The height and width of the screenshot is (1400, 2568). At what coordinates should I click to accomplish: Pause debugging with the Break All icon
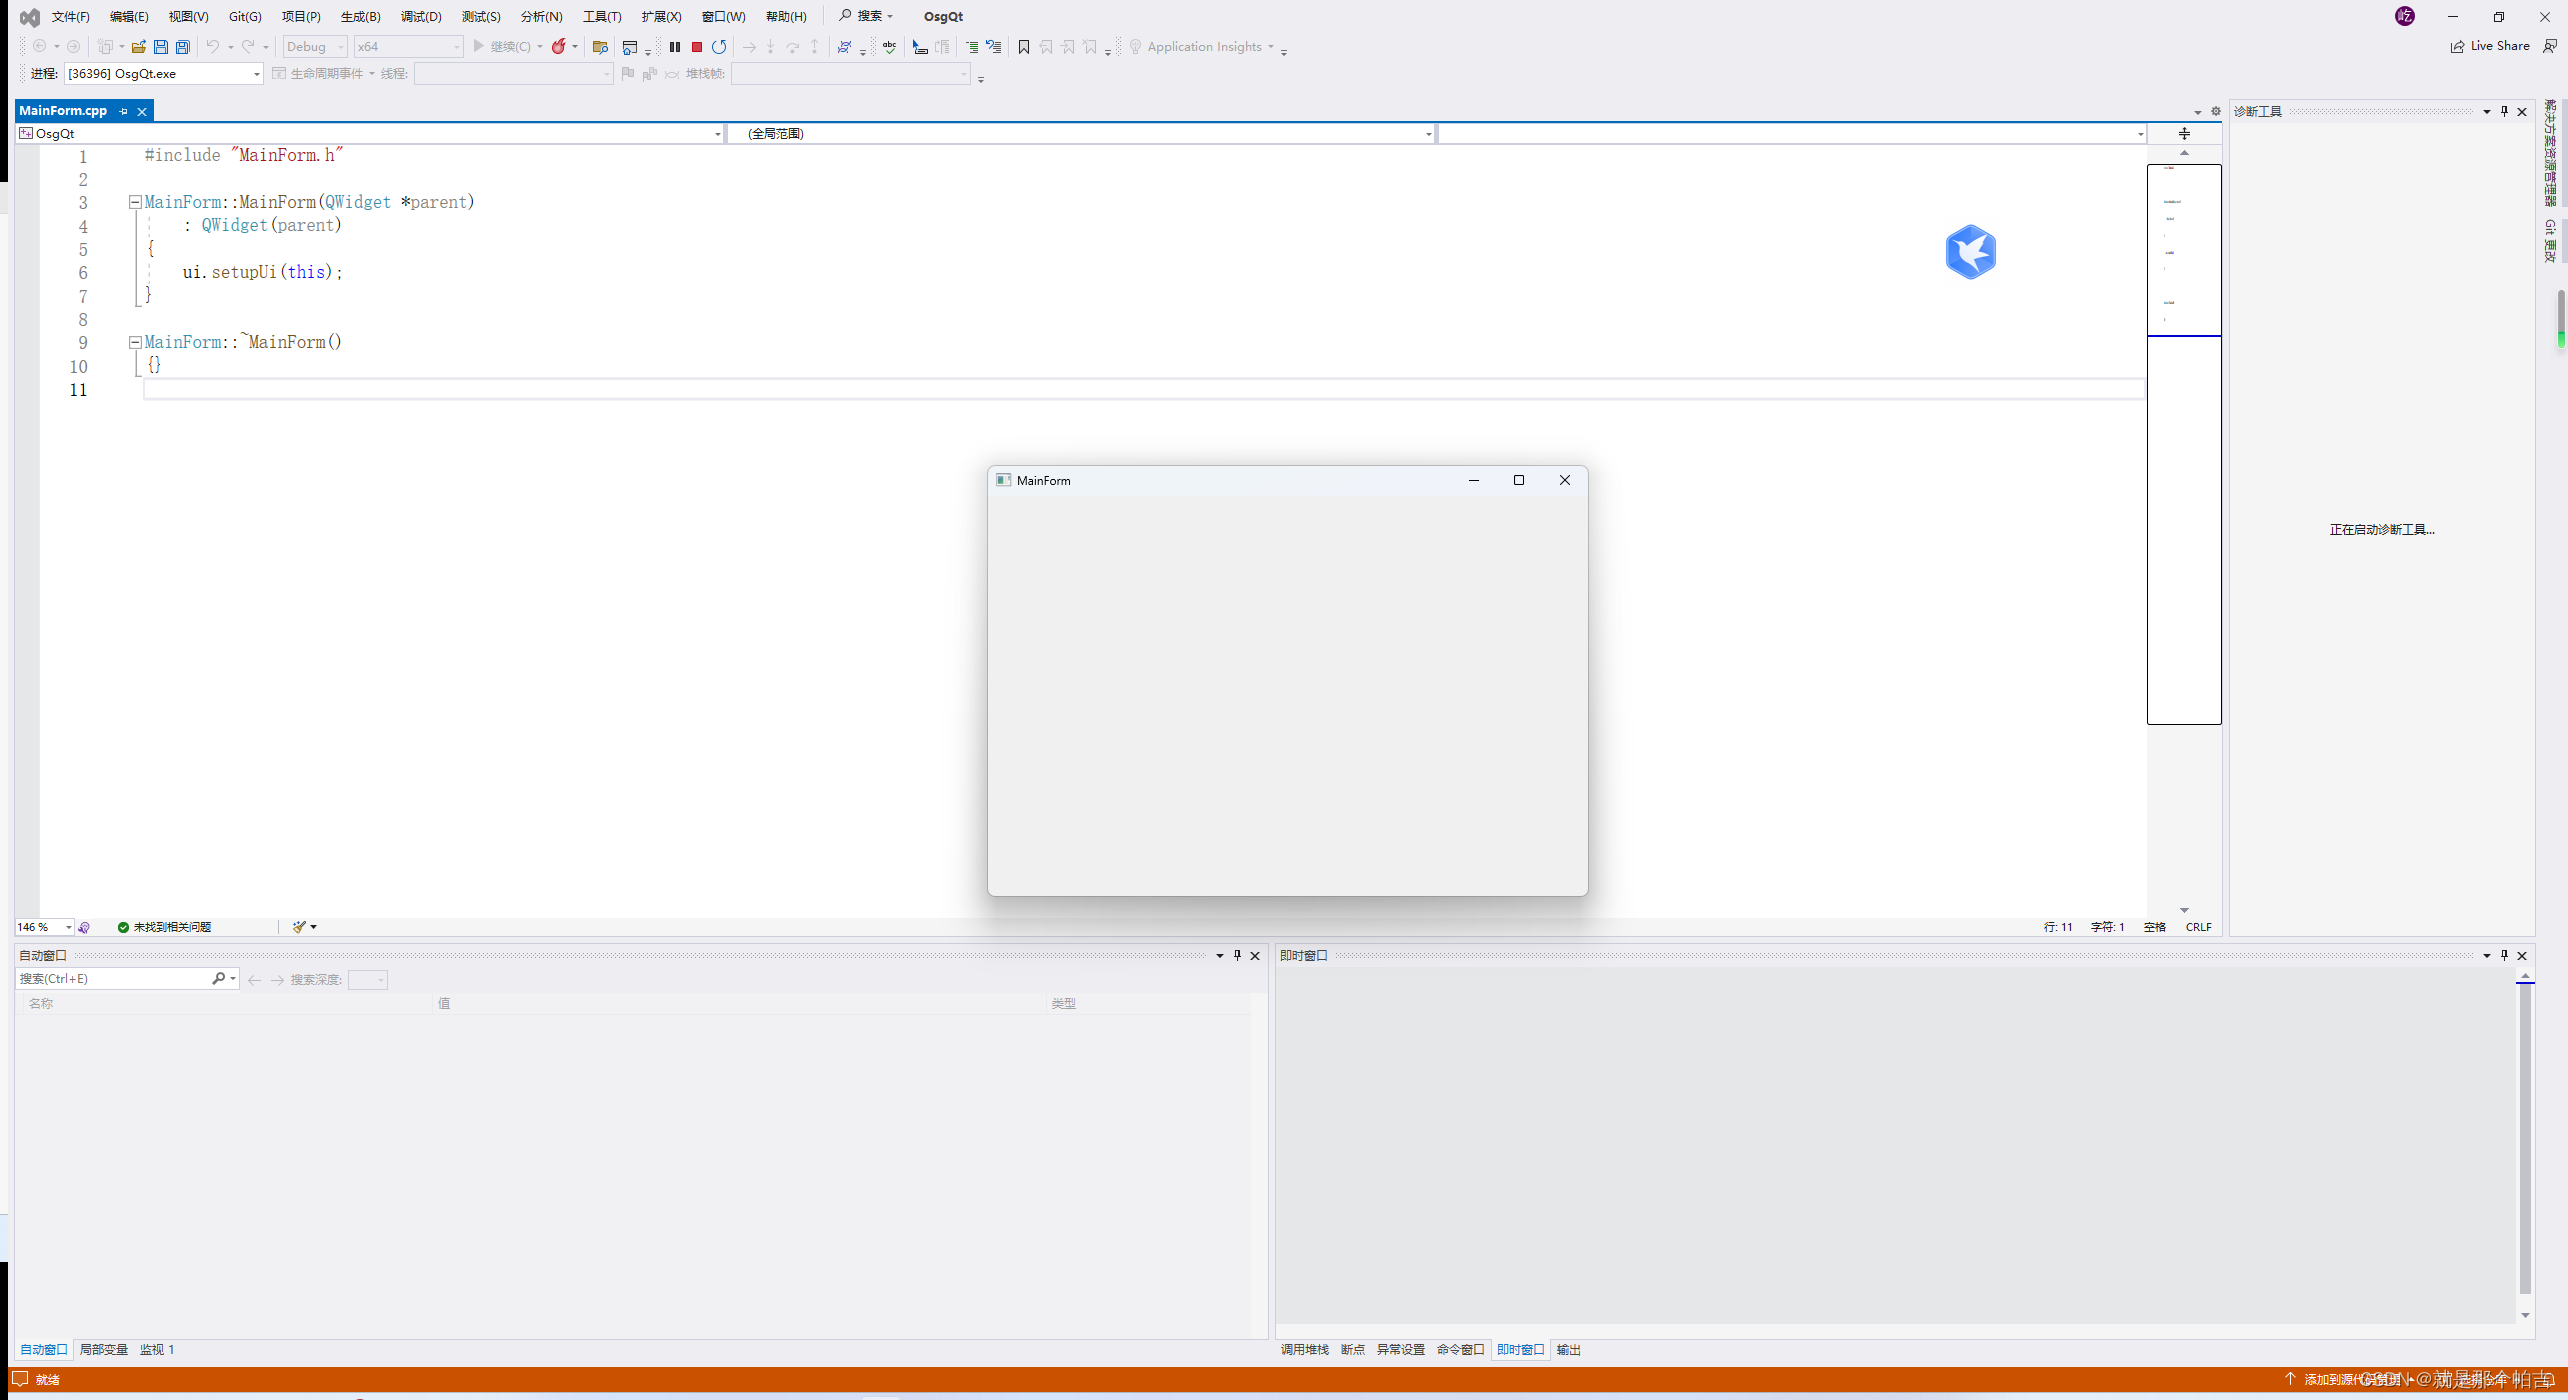tap(675, 47)
